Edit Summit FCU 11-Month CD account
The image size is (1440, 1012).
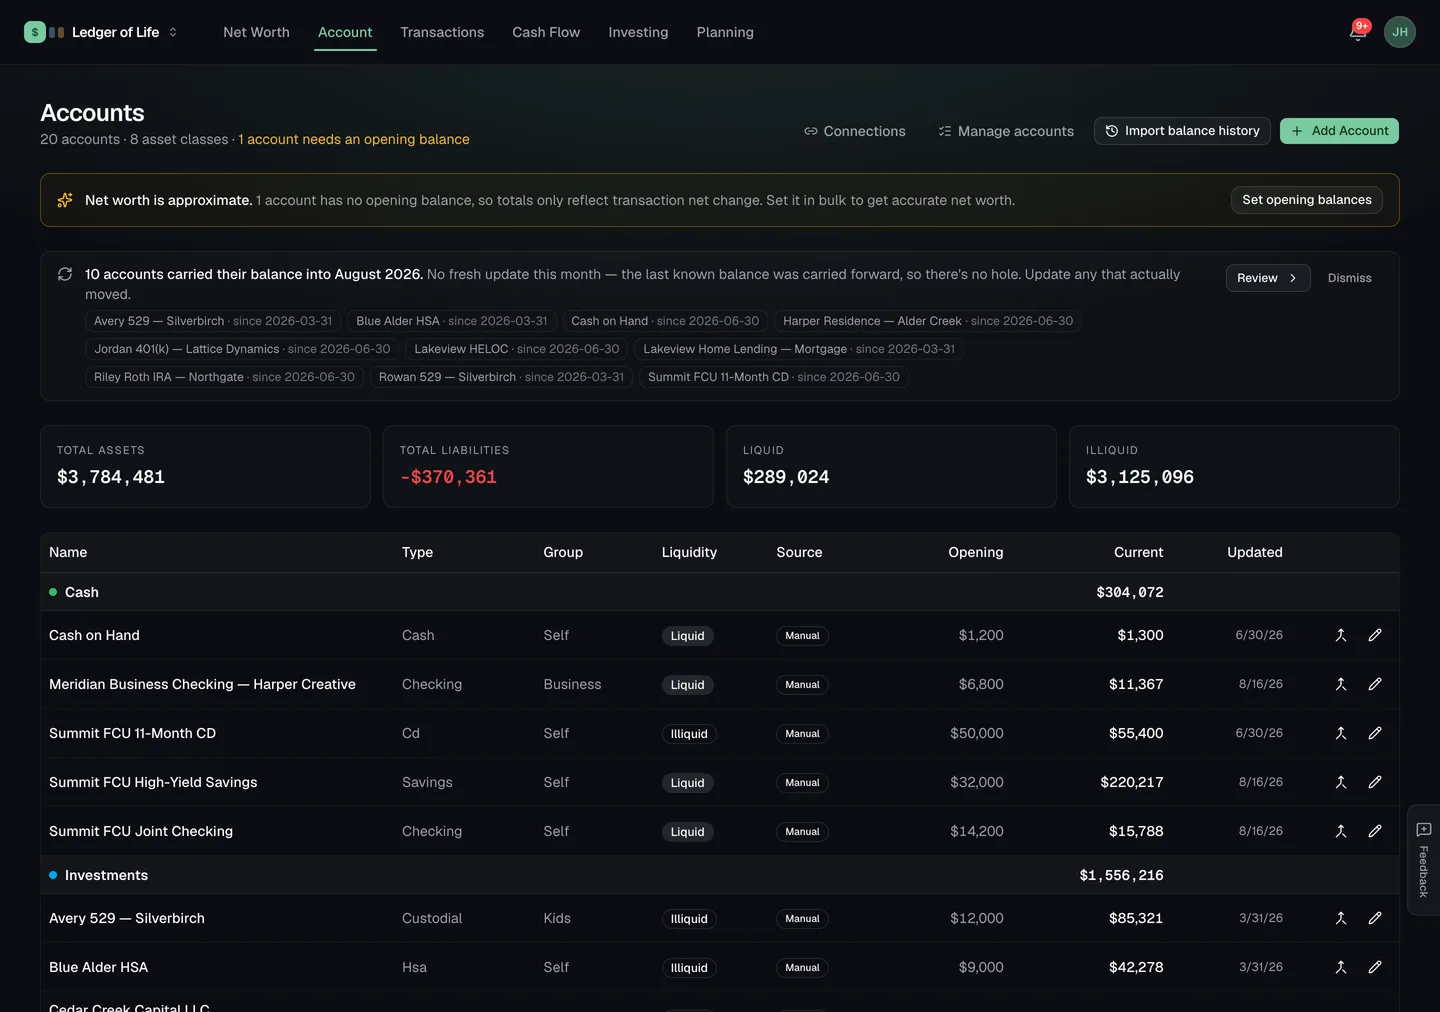coord(1375,733)
